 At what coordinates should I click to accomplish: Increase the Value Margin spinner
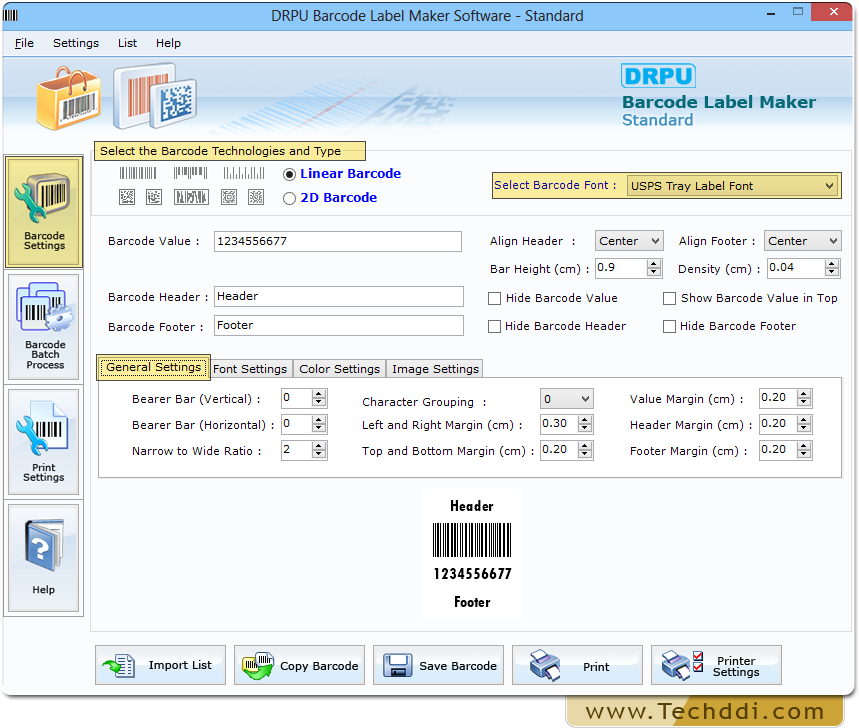point(804,394)
